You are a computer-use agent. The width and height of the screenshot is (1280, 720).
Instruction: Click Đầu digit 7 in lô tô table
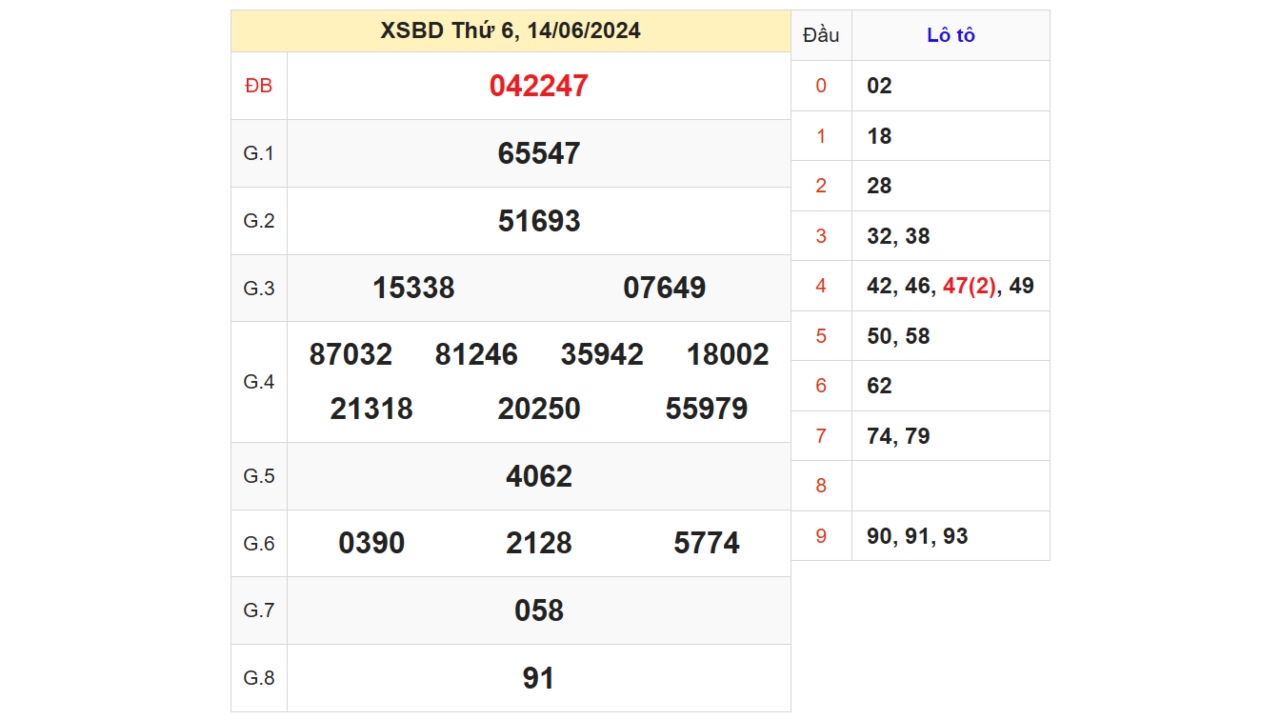(821, 436)
